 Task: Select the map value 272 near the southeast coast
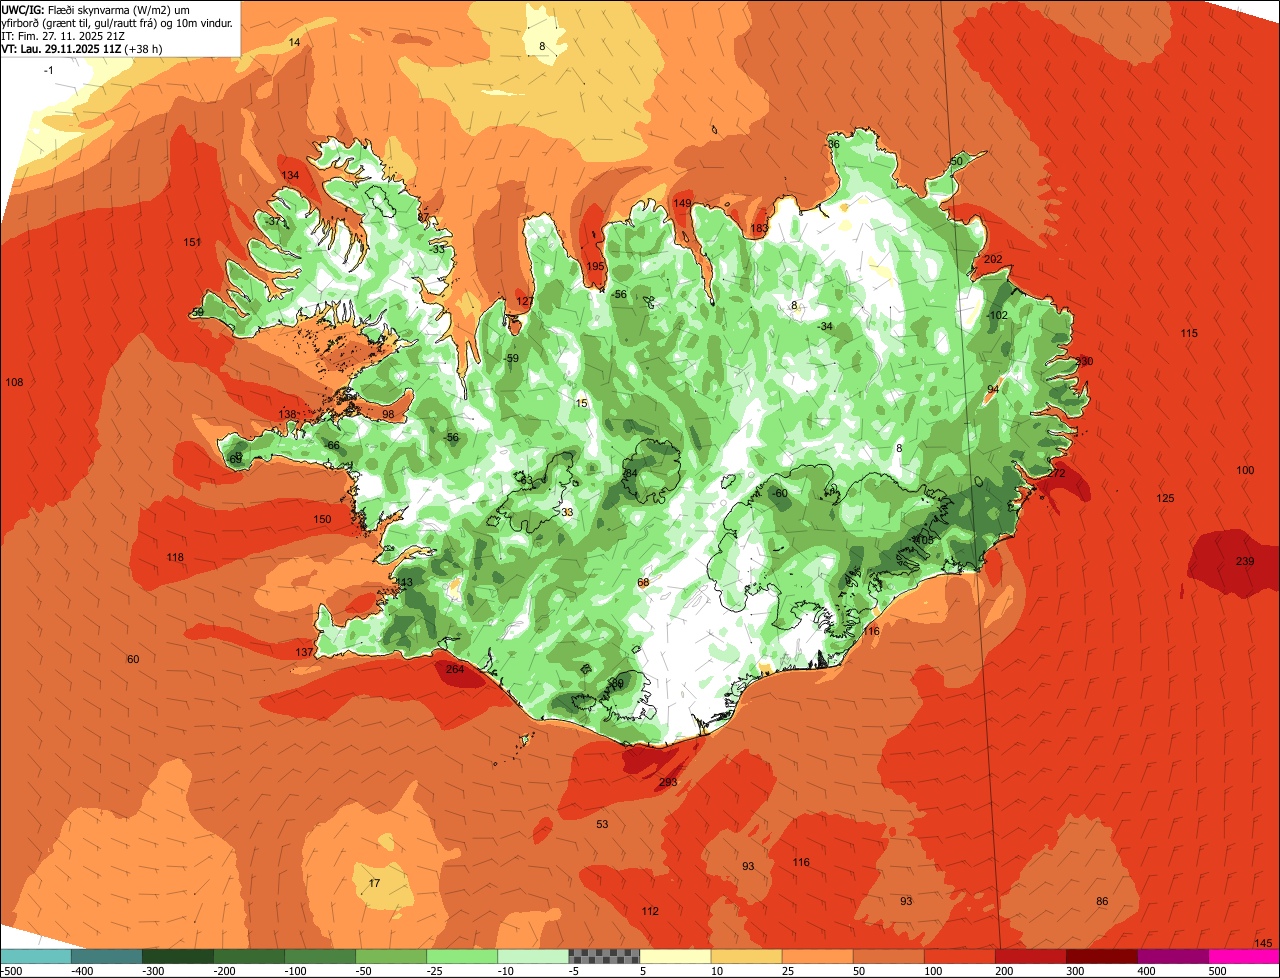point(1056,473)
